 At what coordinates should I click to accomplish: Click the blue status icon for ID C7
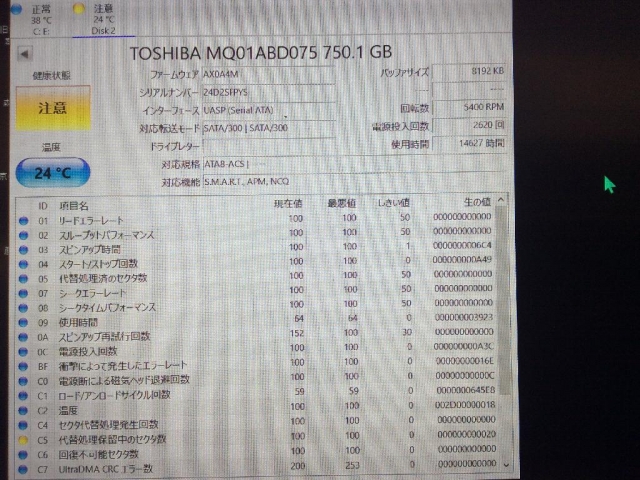(x=24, y=469)
